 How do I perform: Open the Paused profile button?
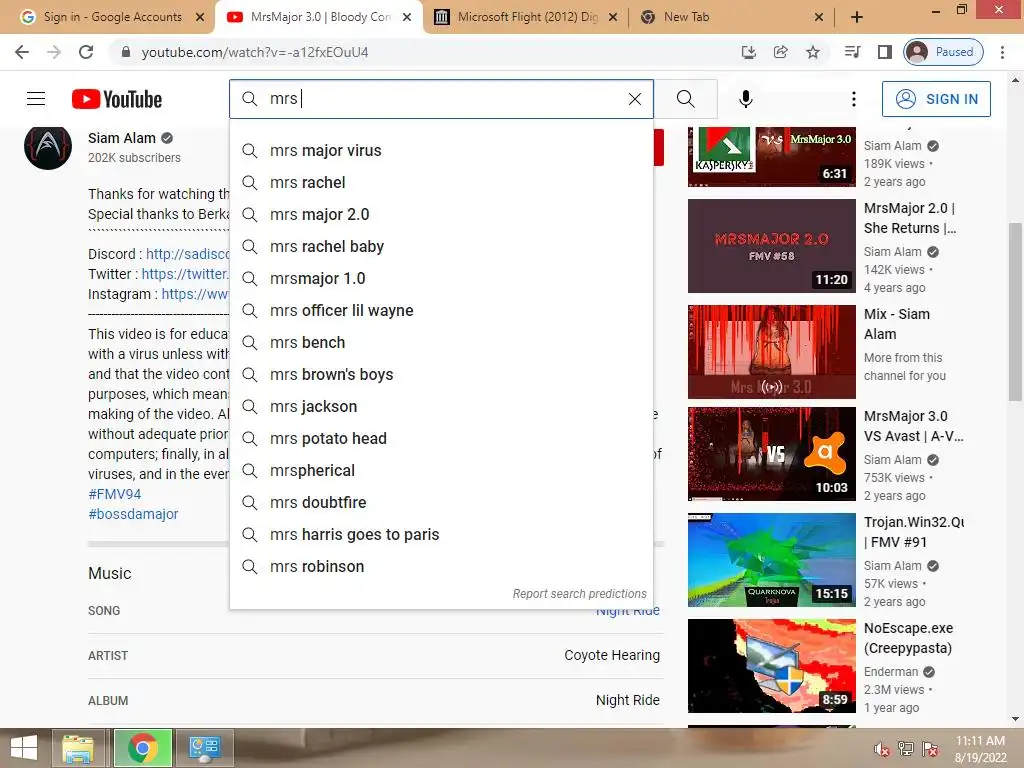coord(944,52)
